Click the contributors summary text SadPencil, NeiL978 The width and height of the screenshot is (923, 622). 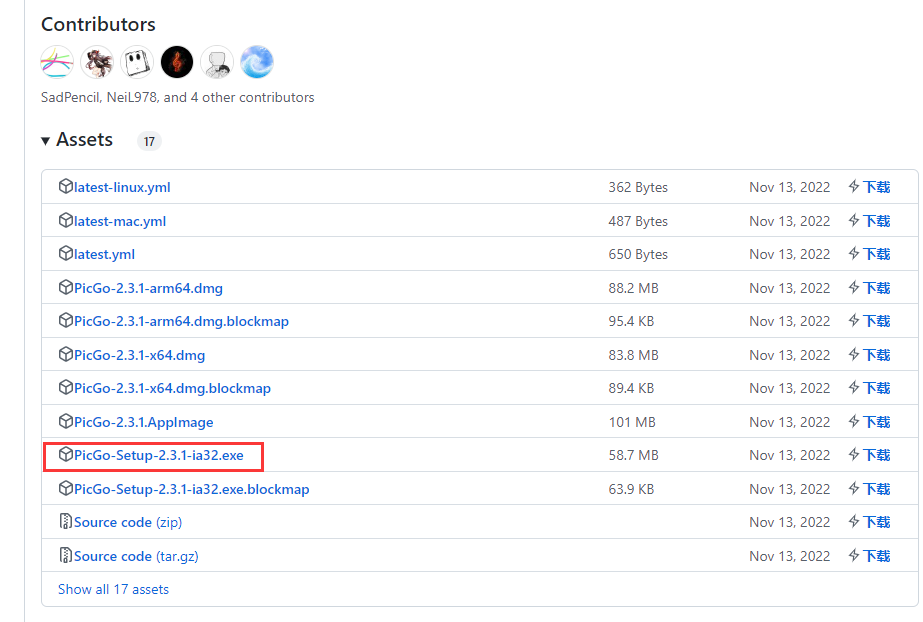coord(177,98)
